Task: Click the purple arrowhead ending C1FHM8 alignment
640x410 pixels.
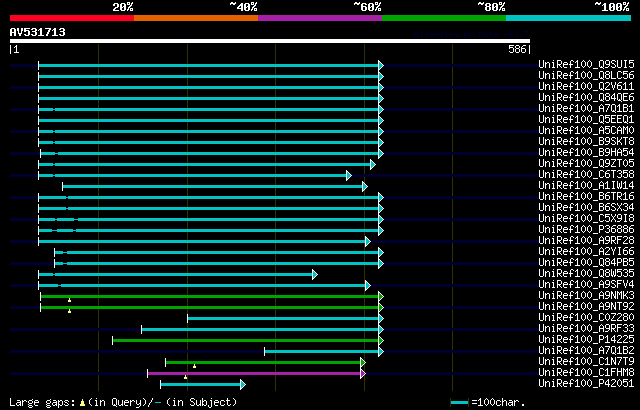Action: (x=363, y=373)
